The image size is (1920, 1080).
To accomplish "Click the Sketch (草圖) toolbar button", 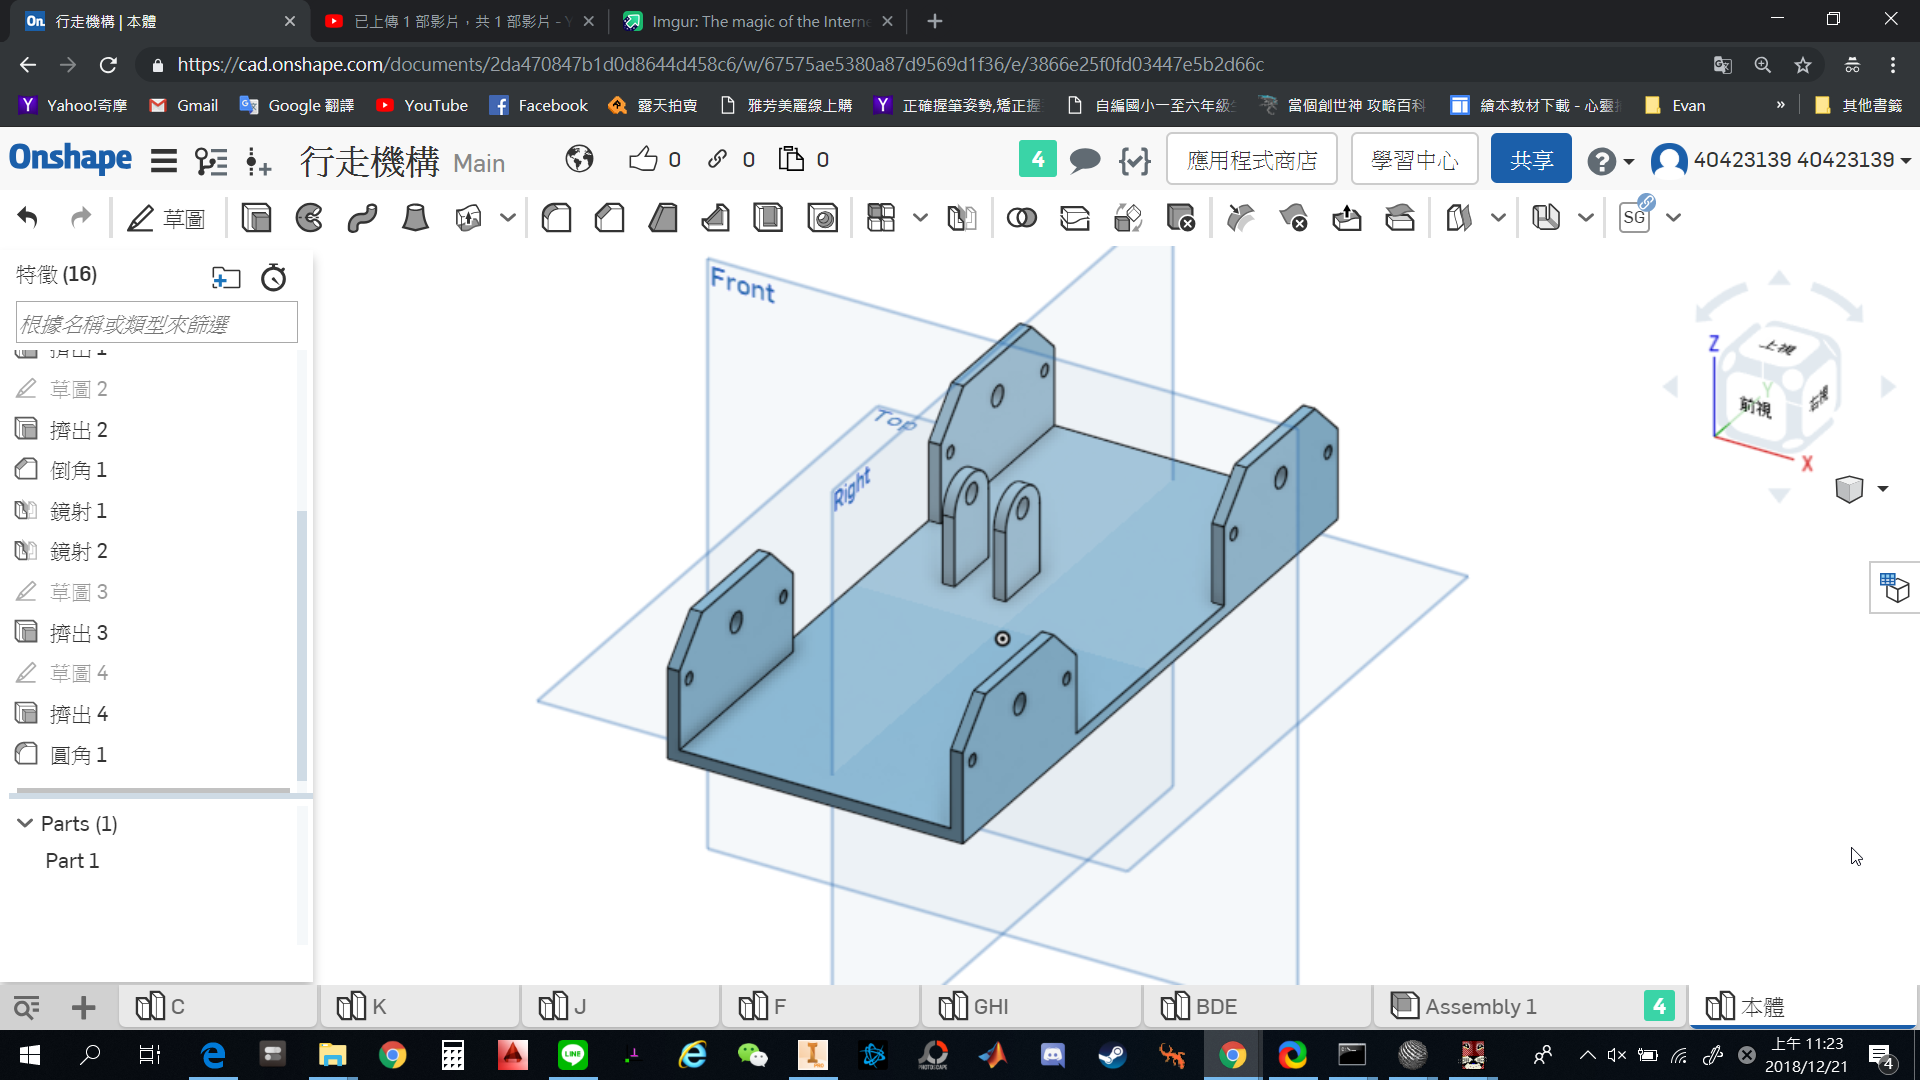I will coord(166,217).
